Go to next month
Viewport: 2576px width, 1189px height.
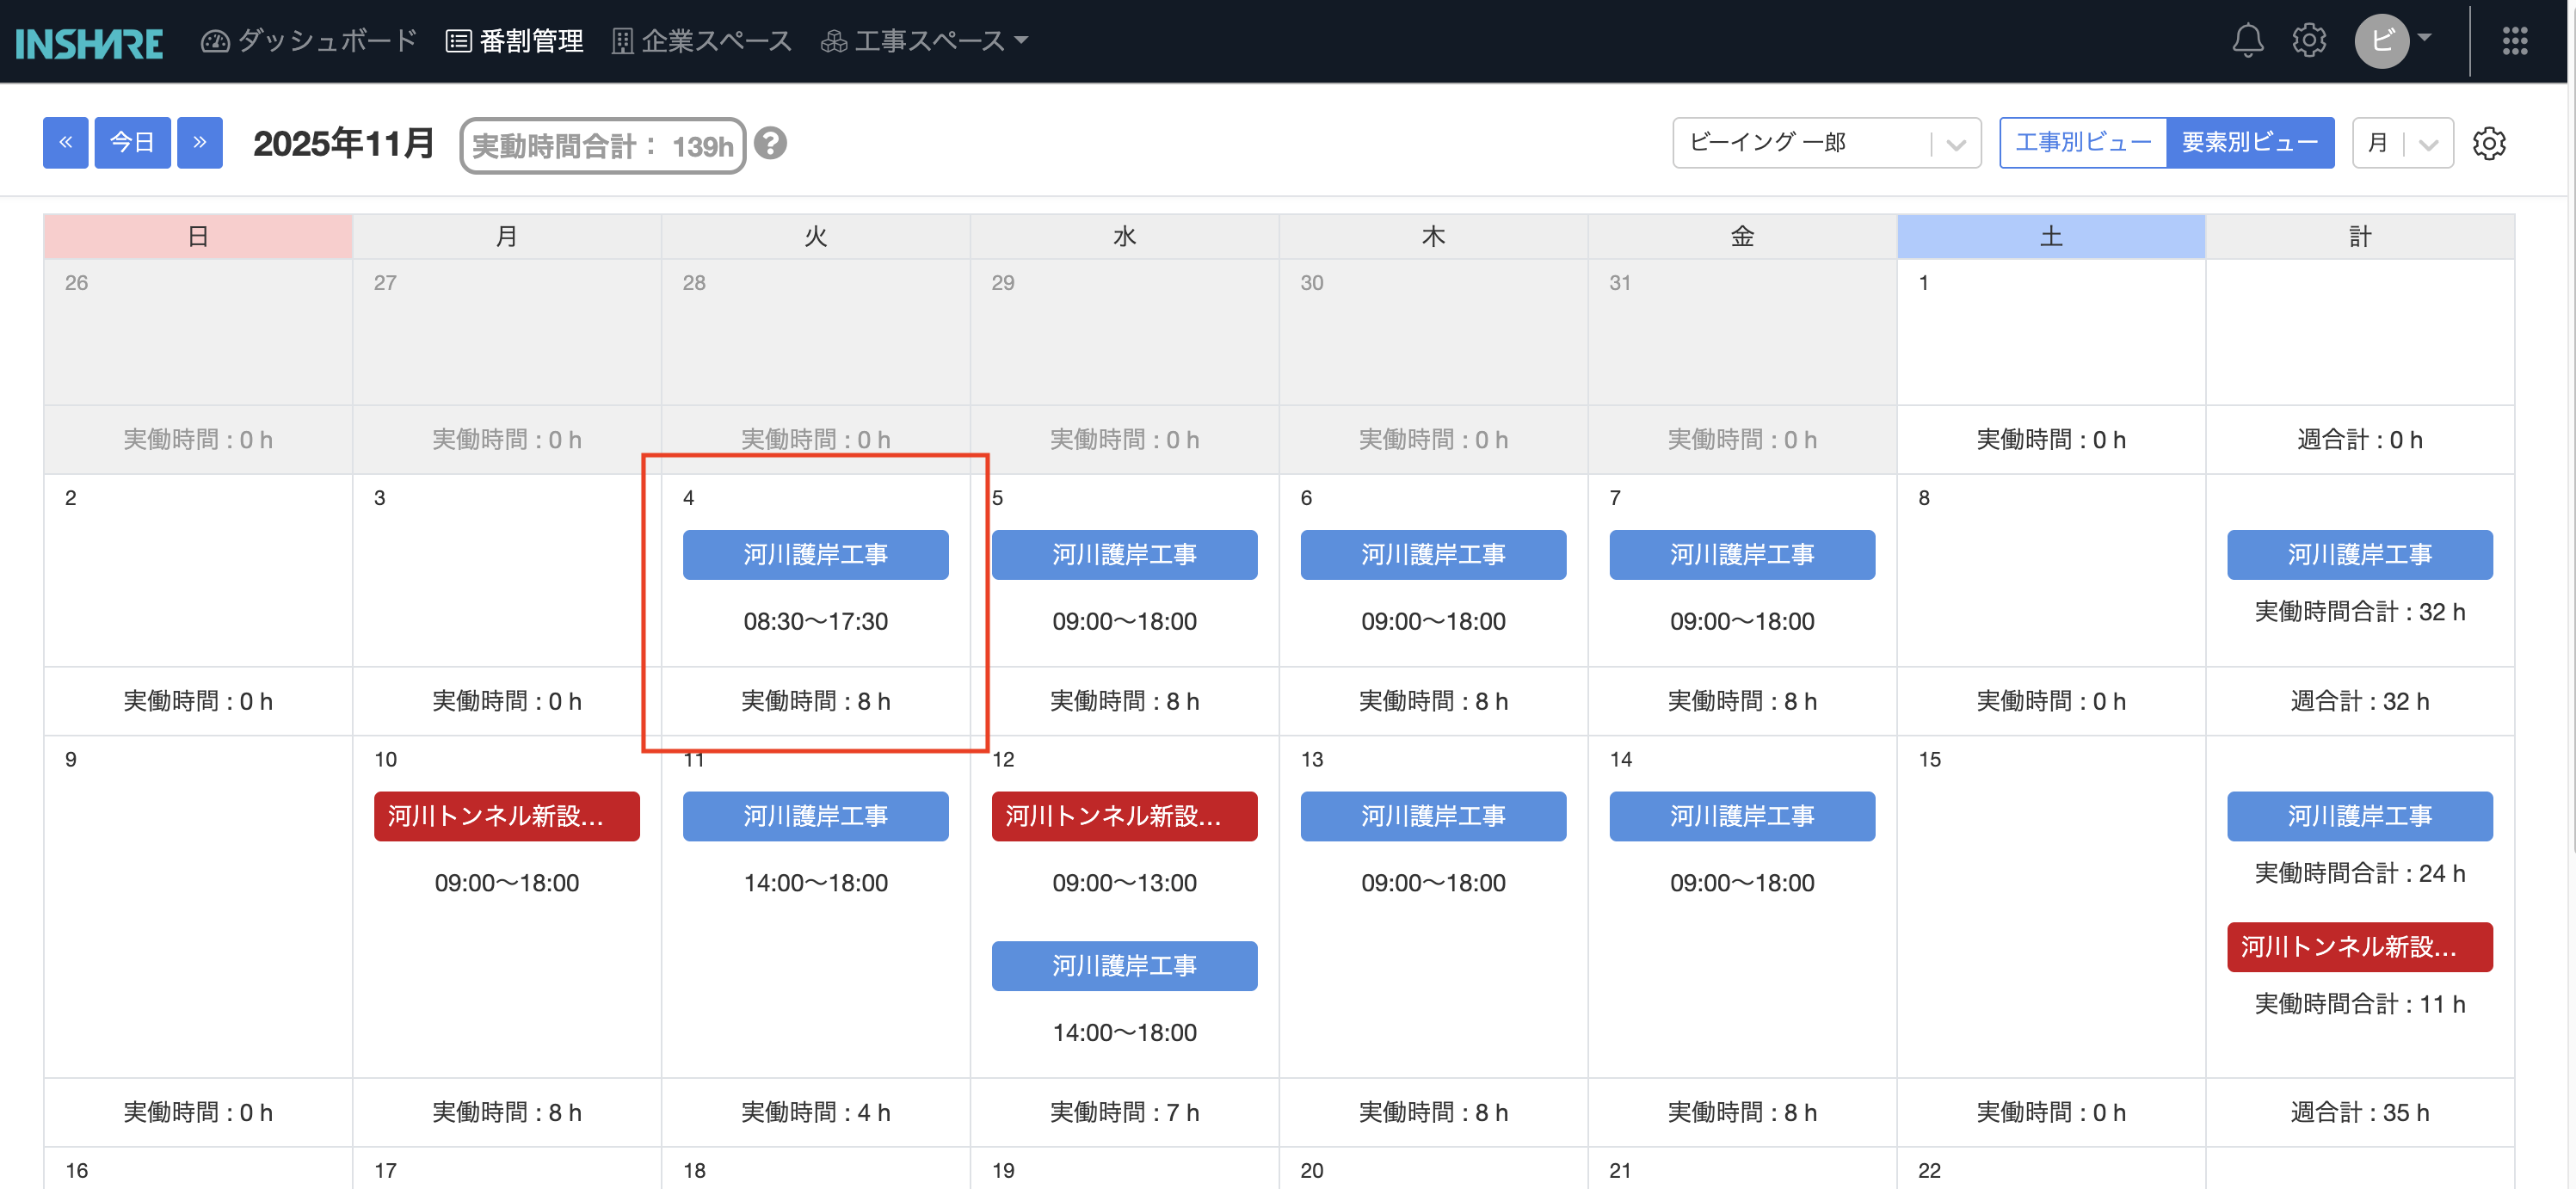[200, 143]
